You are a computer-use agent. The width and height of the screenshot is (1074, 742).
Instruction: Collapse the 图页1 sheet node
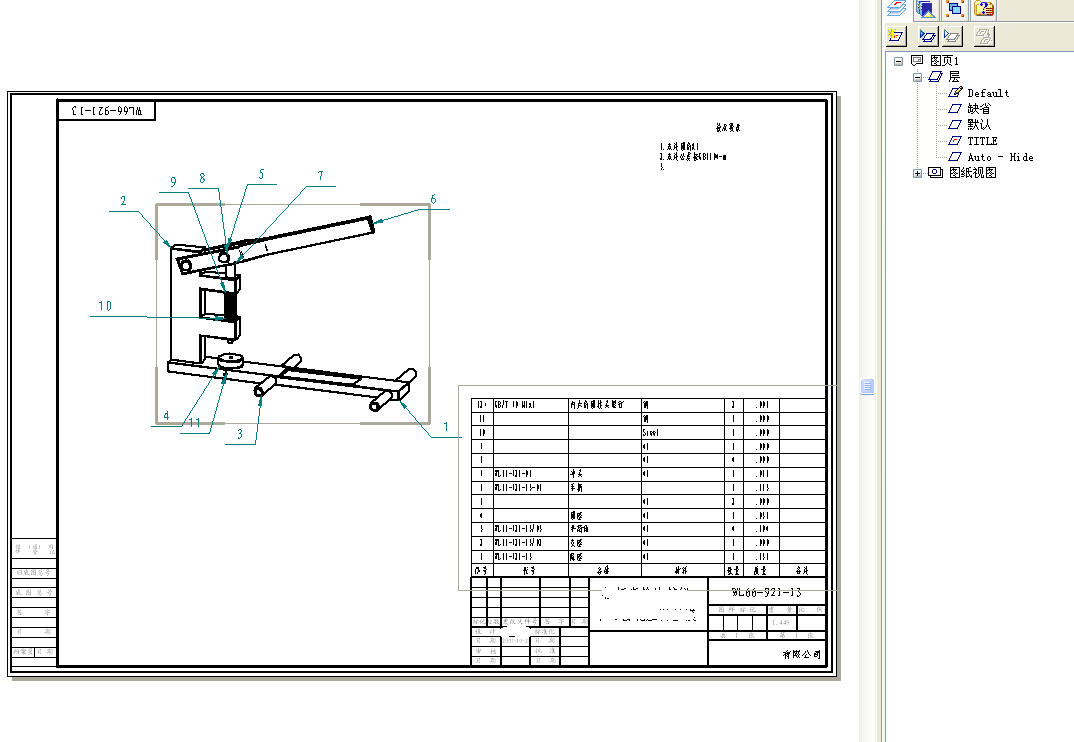point(899,61)
